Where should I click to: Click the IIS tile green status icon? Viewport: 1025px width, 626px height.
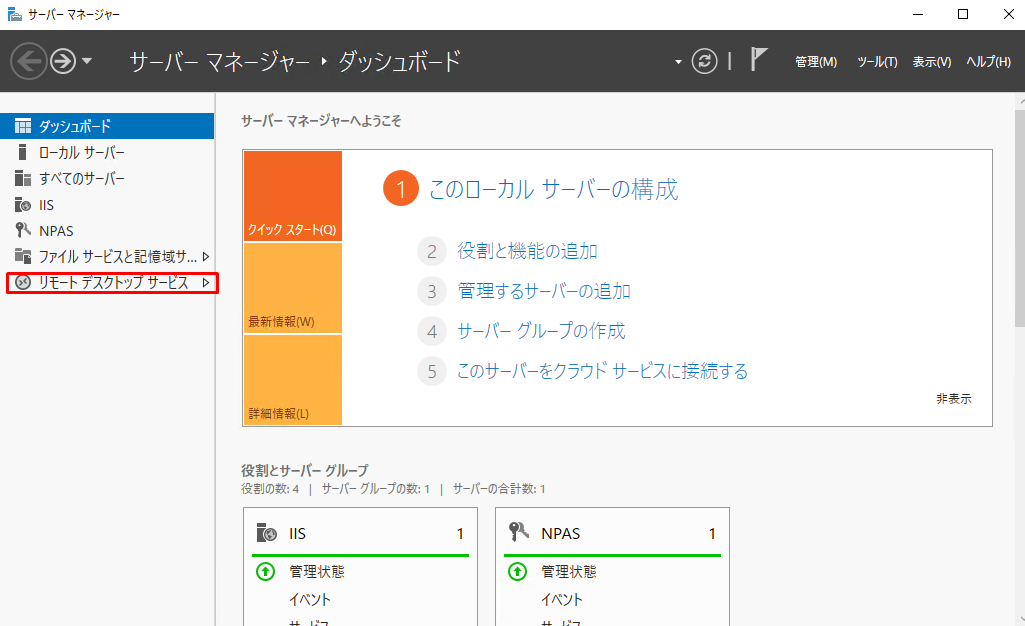click(265, 572)
